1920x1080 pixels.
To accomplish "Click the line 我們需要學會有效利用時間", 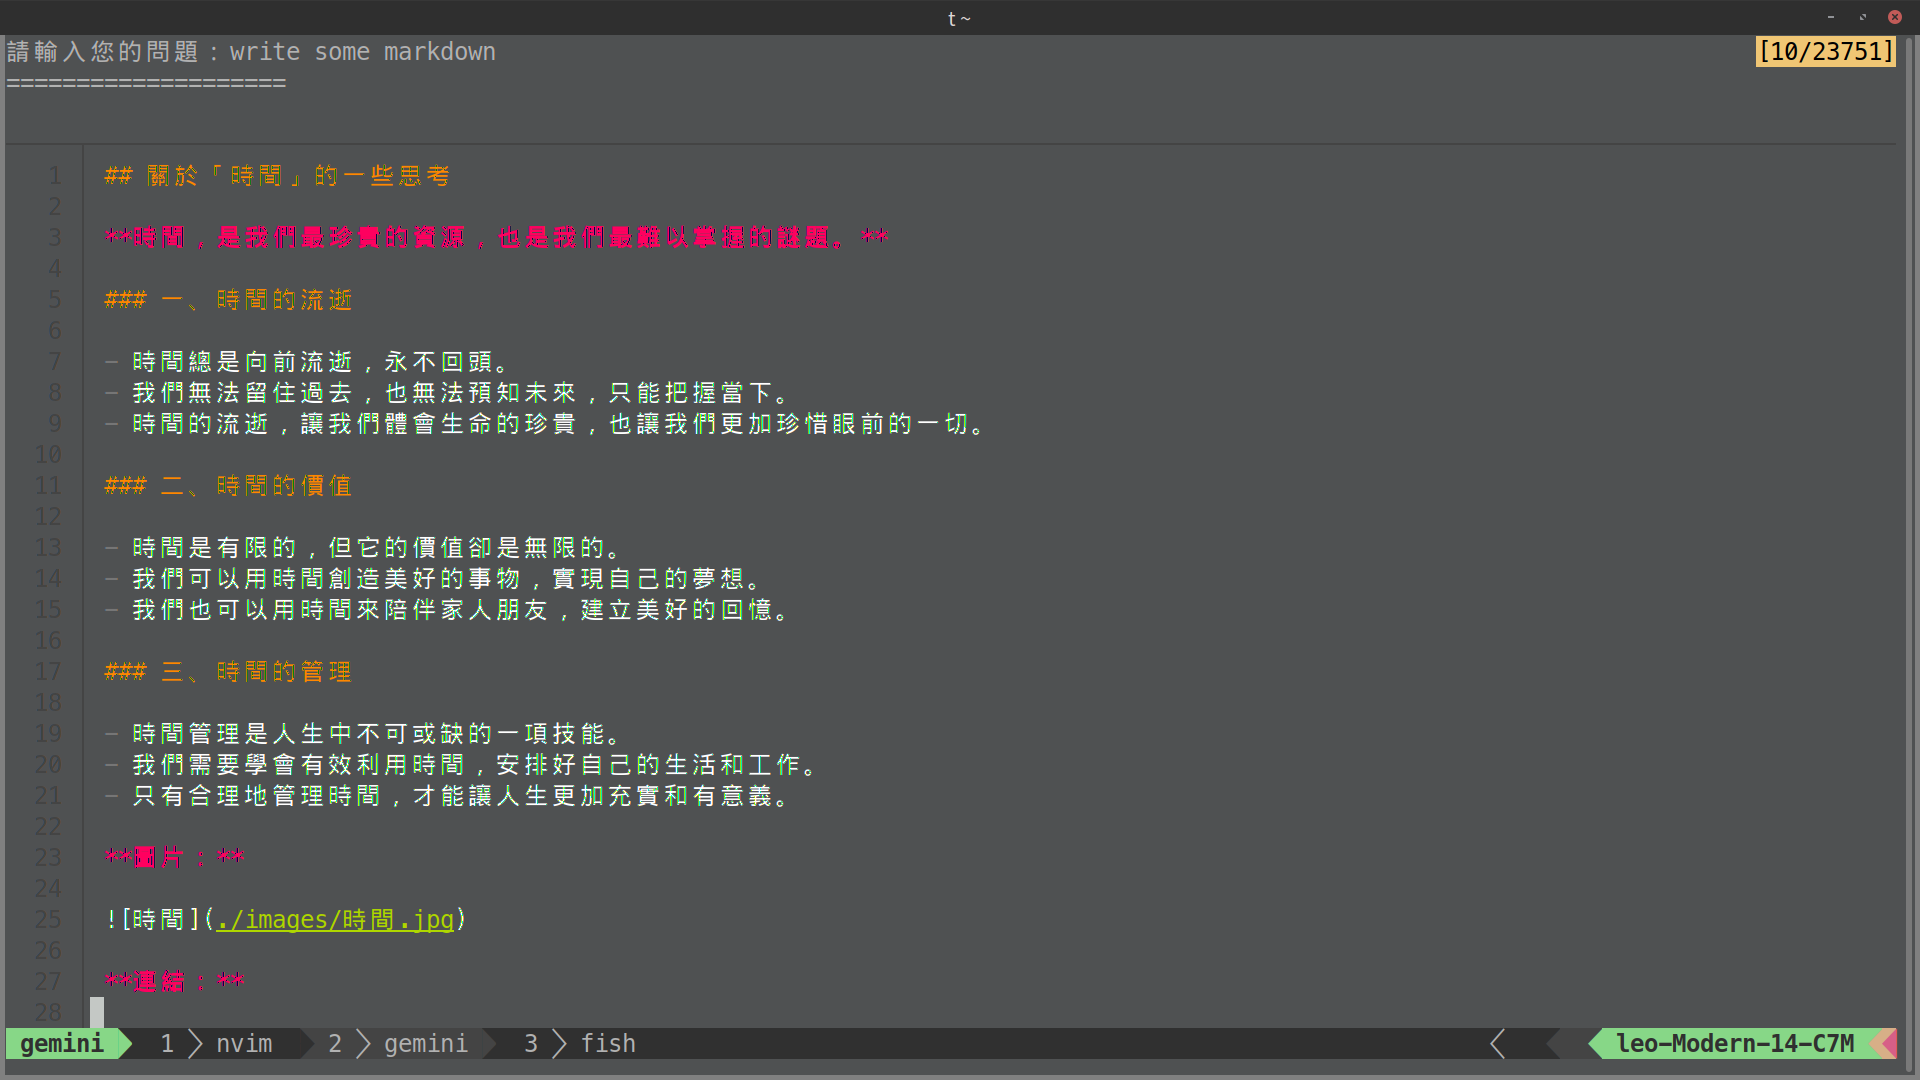I will [x=475, y=765].
